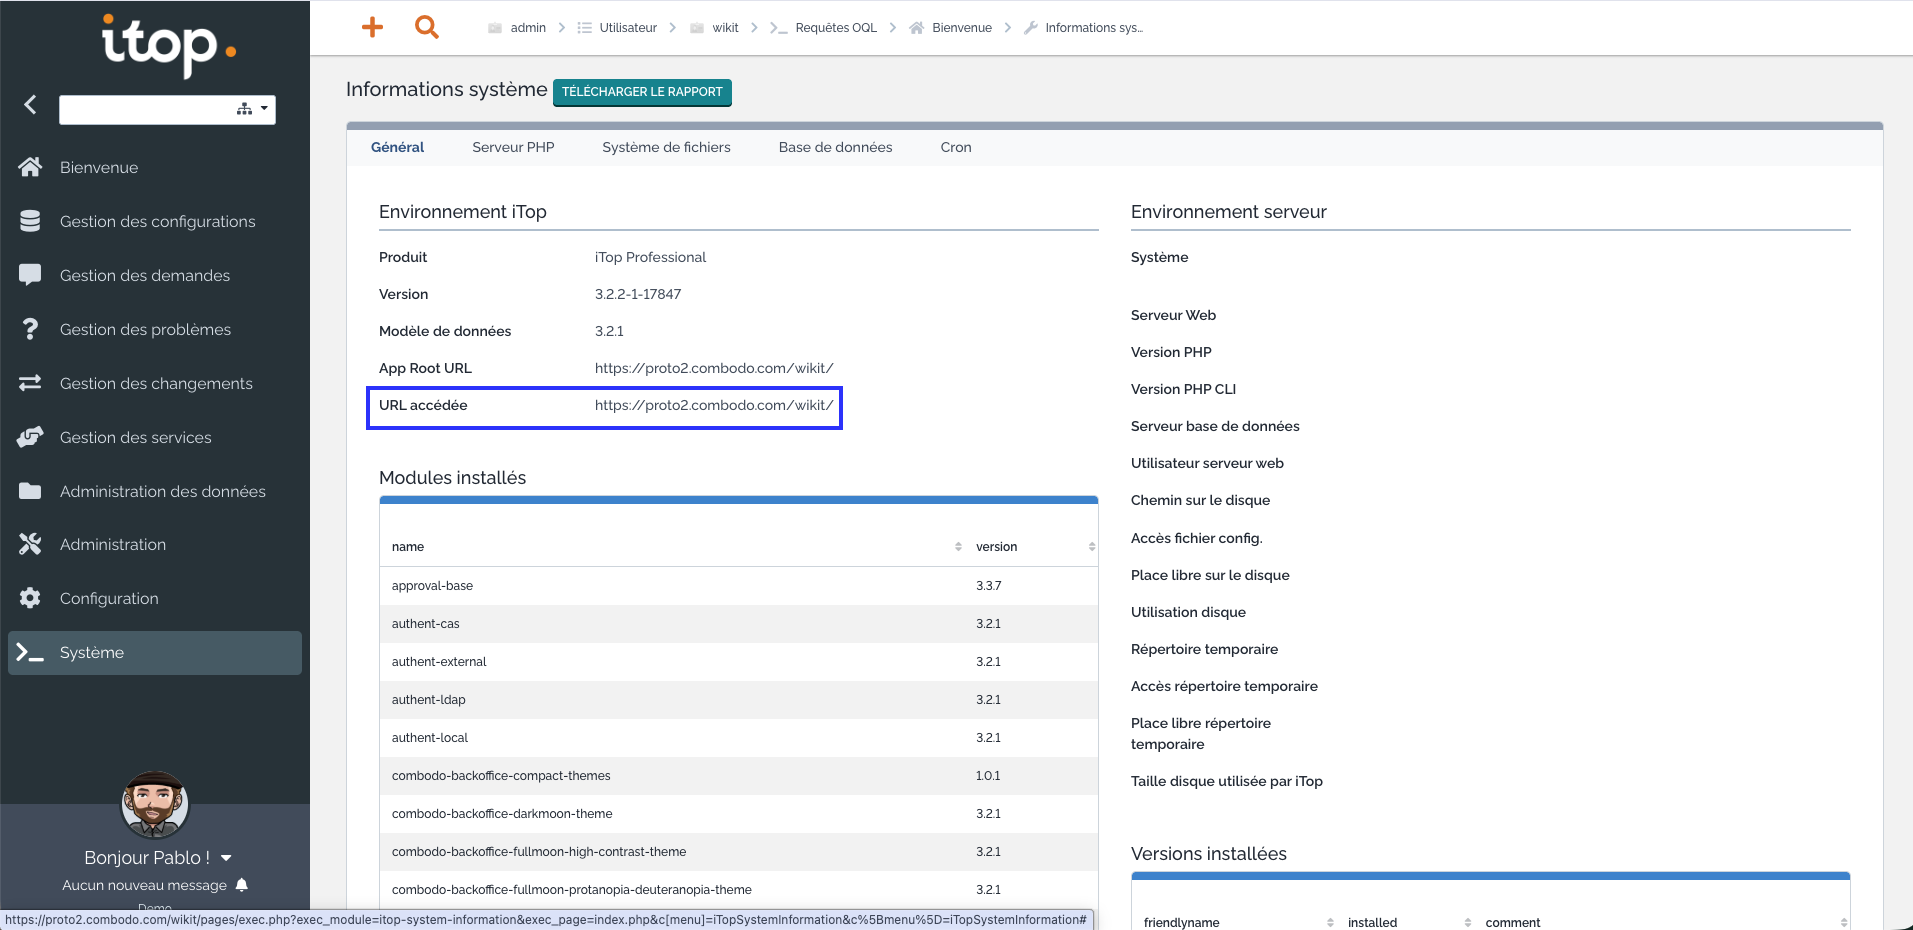Click the Bienvenue house icon
This screenshot has height=930, width=1913.
coord(30,167)
